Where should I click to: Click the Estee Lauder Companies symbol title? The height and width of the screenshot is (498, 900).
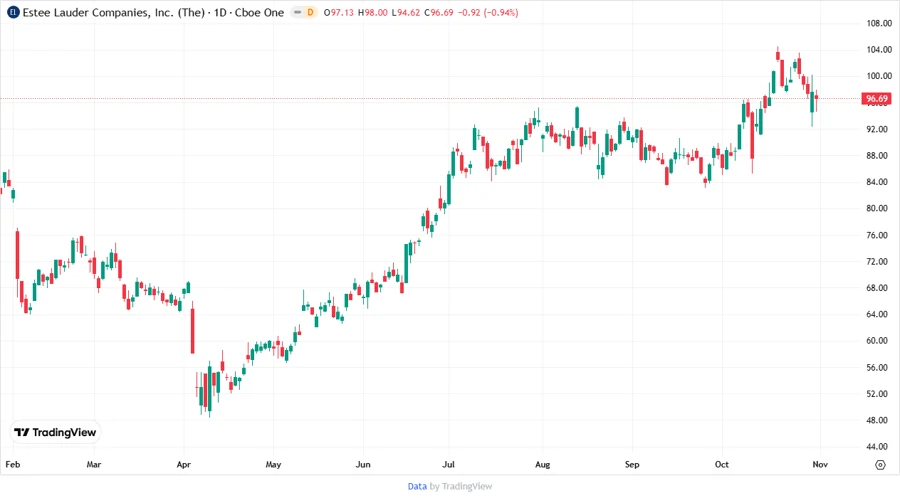point(114,12)
